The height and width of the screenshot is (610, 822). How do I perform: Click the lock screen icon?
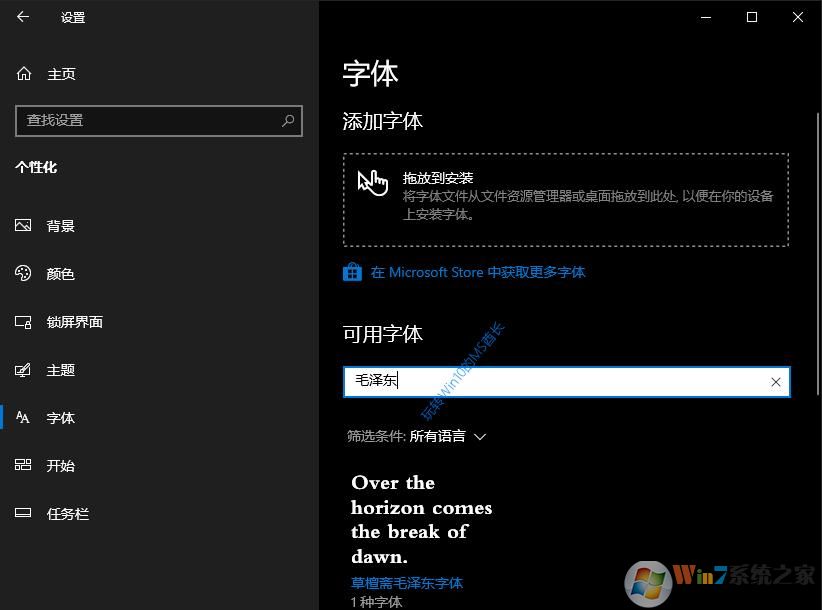point(23,321)
